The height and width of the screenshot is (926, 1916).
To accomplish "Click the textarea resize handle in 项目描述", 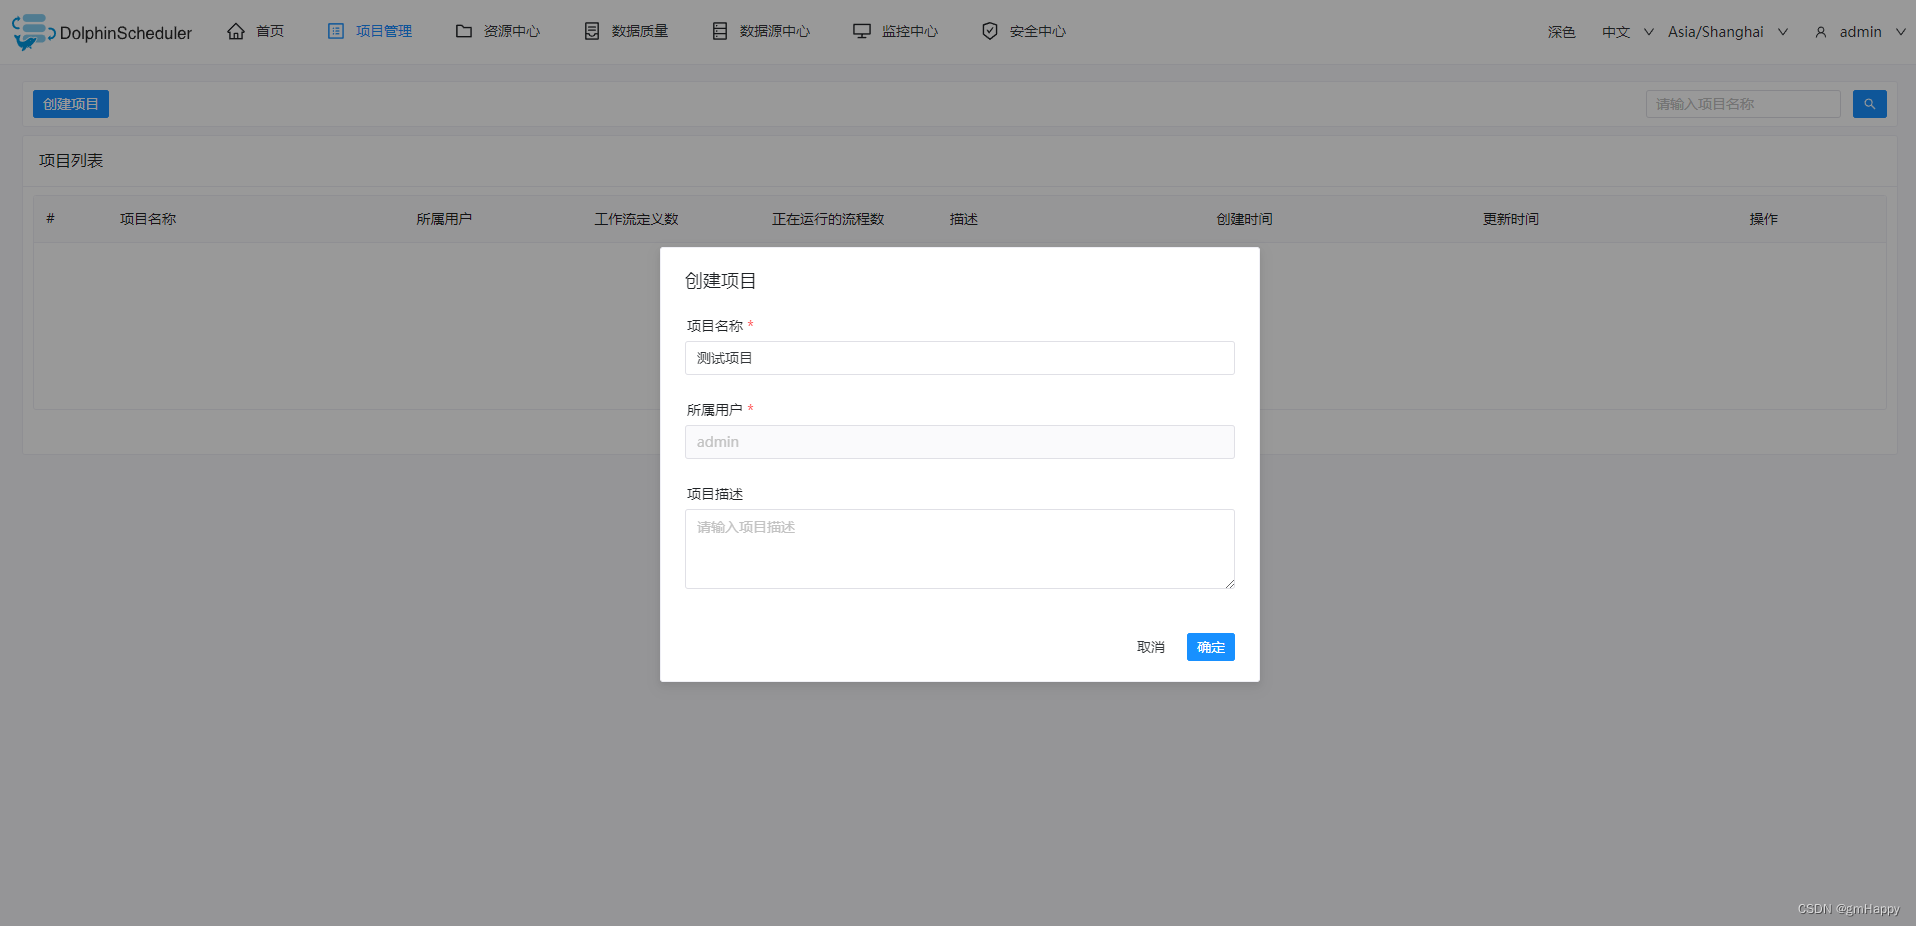I will [1229, 583].
